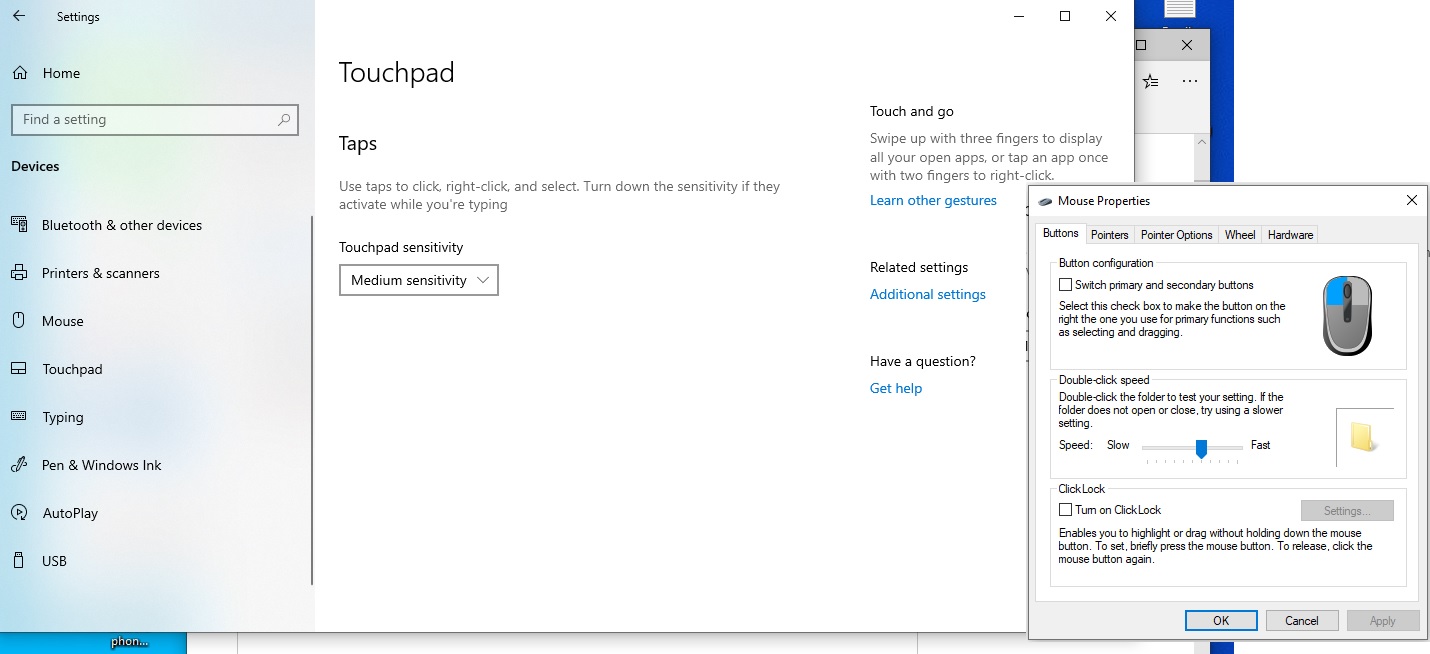The width and height of the screenshot is (1430, 654).
Task: Close the background browser window
Action: (x=1187, y=45)
